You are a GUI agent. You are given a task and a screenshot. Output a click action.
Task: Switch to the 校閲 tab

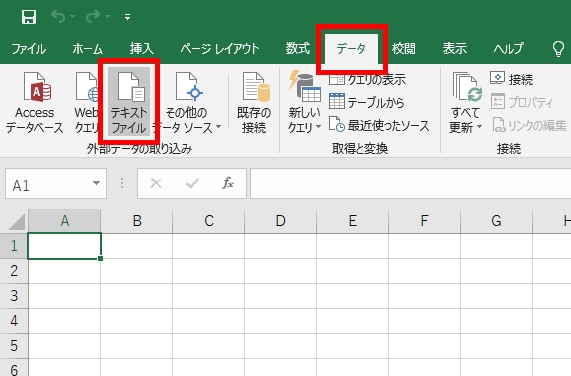coord(403,49)
